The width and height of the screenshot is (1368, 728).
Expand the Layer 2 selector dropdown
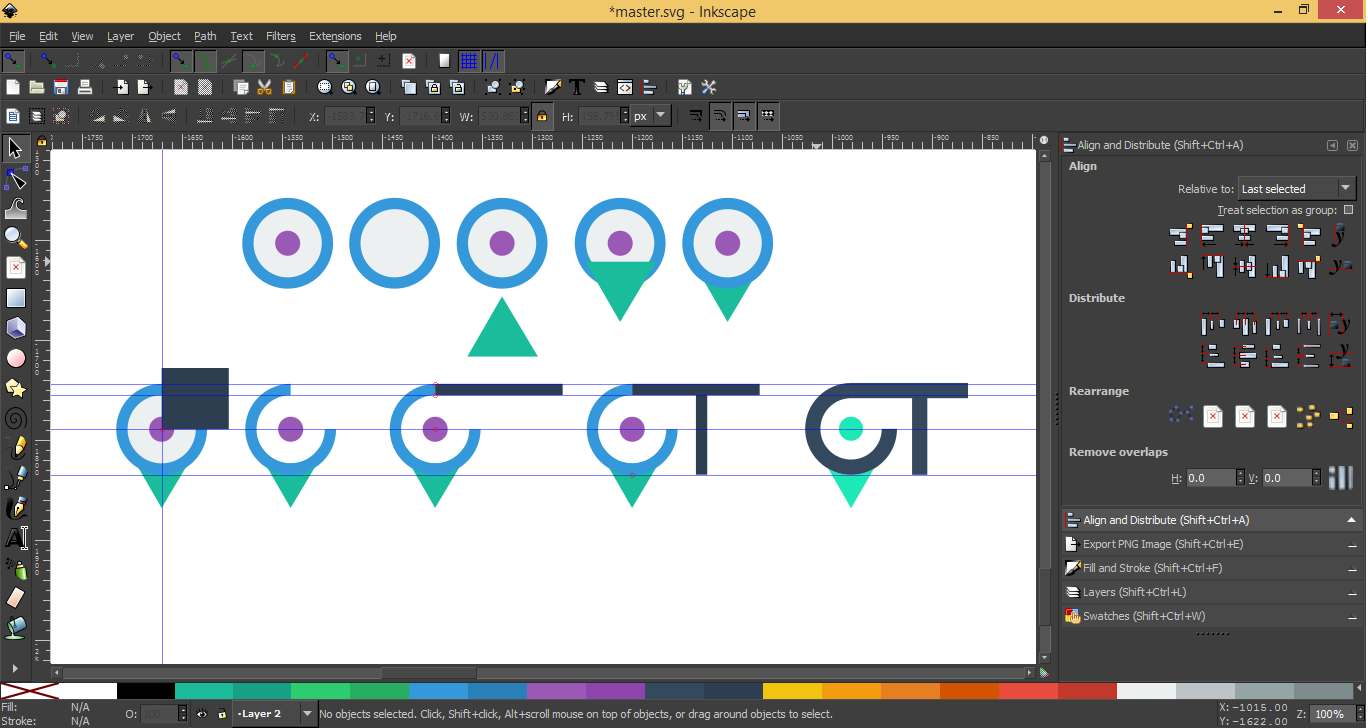click(x=307, y=714)
